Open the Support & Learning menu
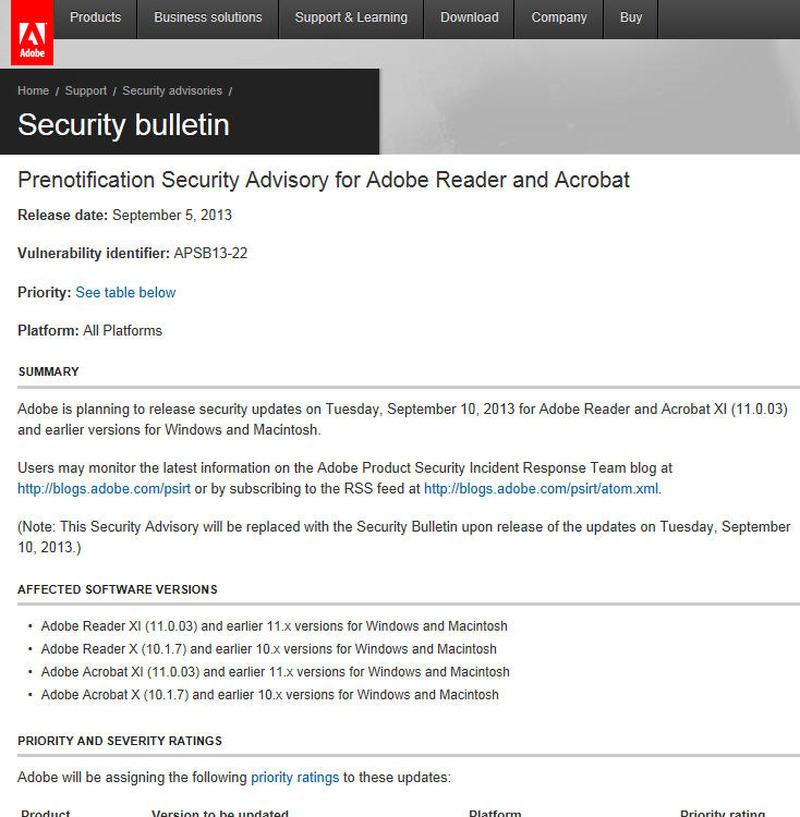Viewport: 800px width, 817px height. tap(351, 18)
